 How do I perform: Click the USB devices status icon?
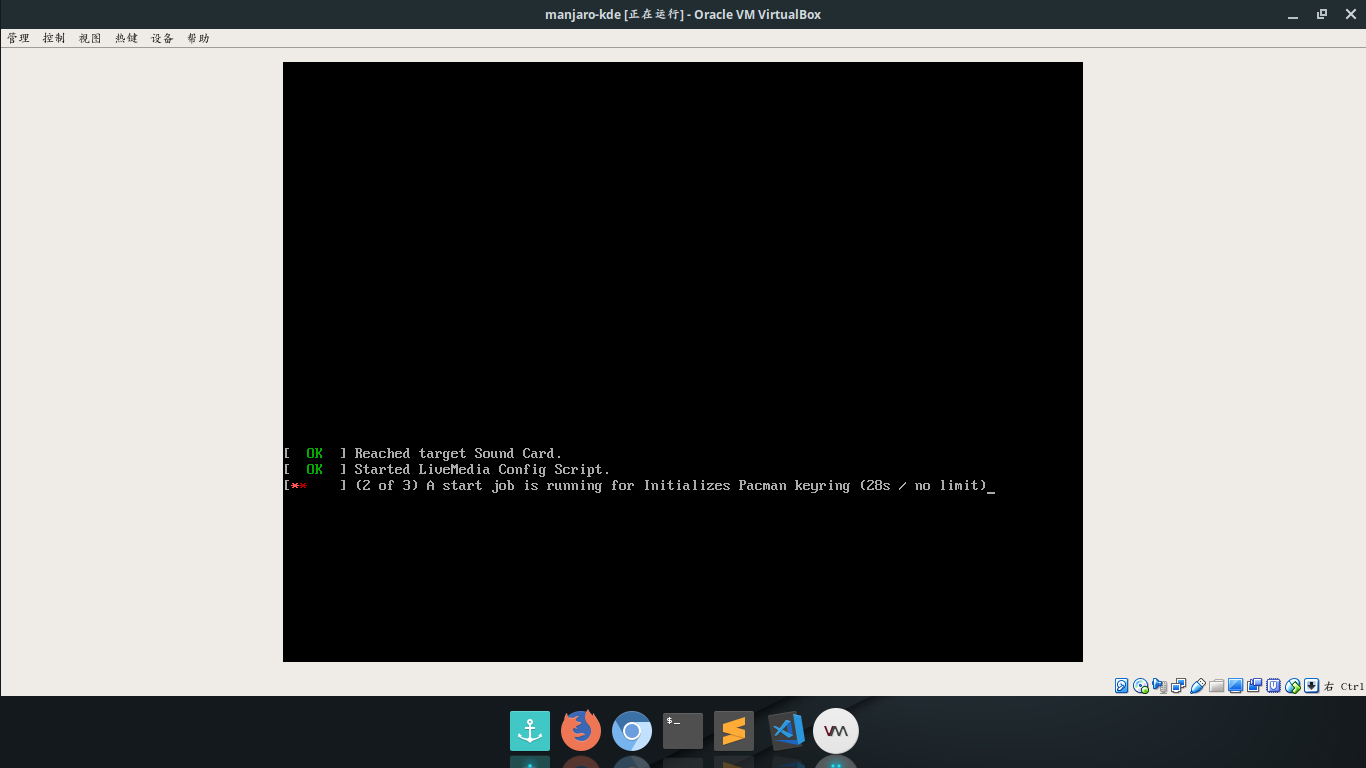tap(1198, 686)
